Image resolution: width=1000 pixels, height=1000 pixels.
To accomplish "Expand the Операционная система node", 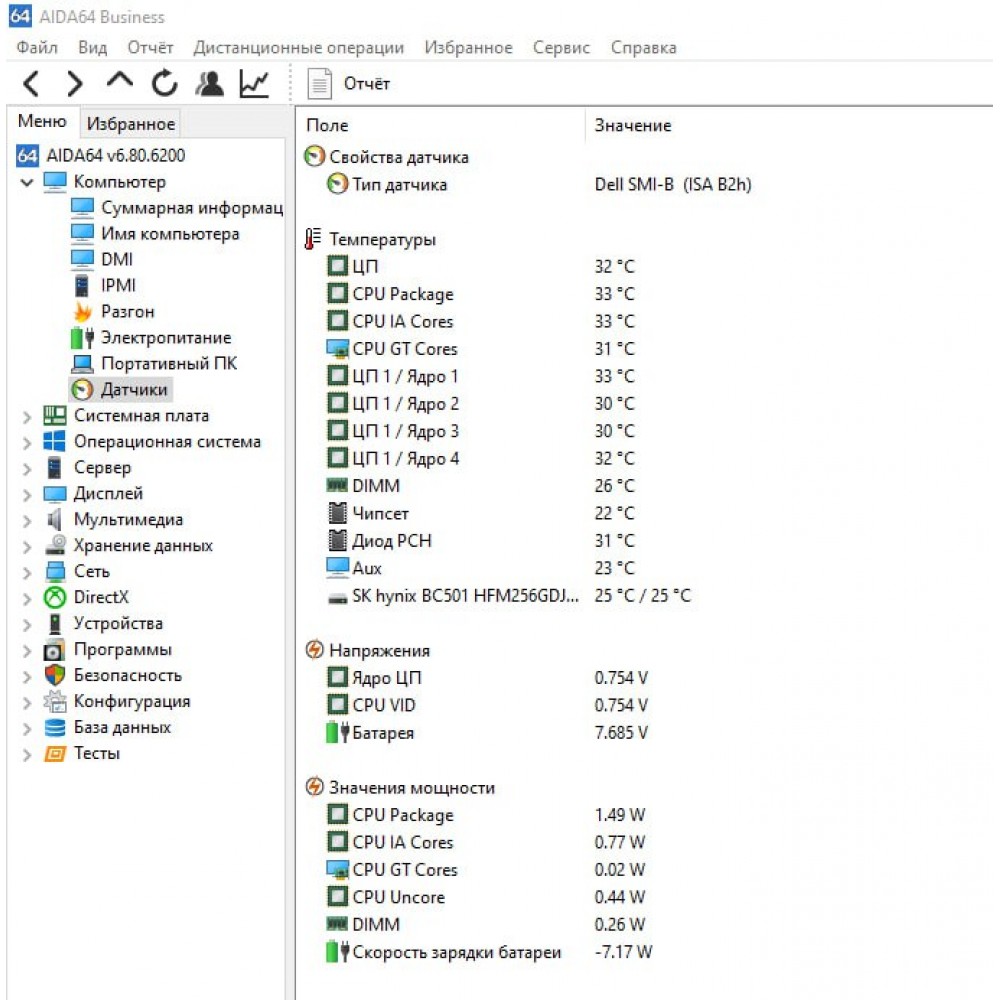I will point(27,443).
